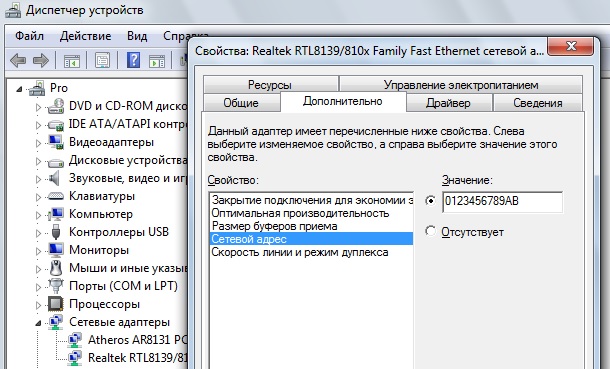Select the Порты (COM и LPT) item
Viewport: 610px width, 369px height.
click(123, 286)
